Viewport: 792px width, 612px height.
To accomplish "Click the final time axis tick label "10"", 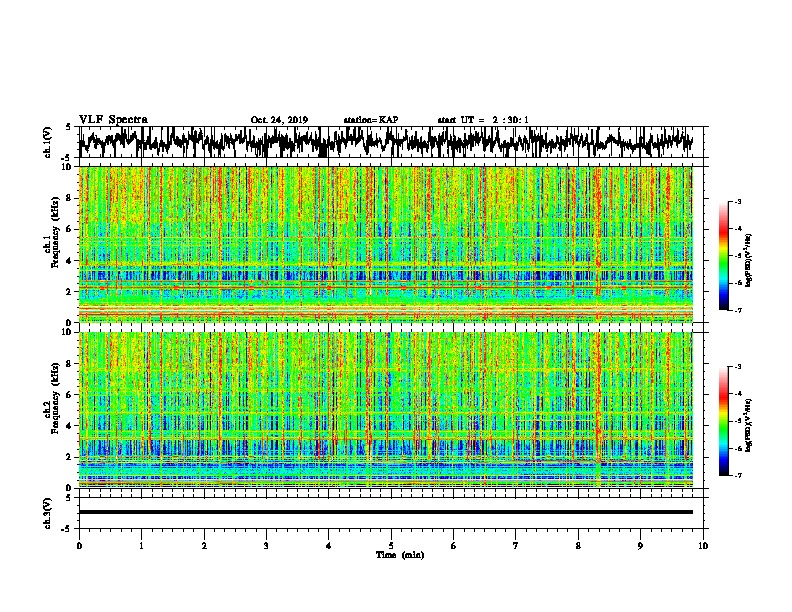I will click(703, 546).
